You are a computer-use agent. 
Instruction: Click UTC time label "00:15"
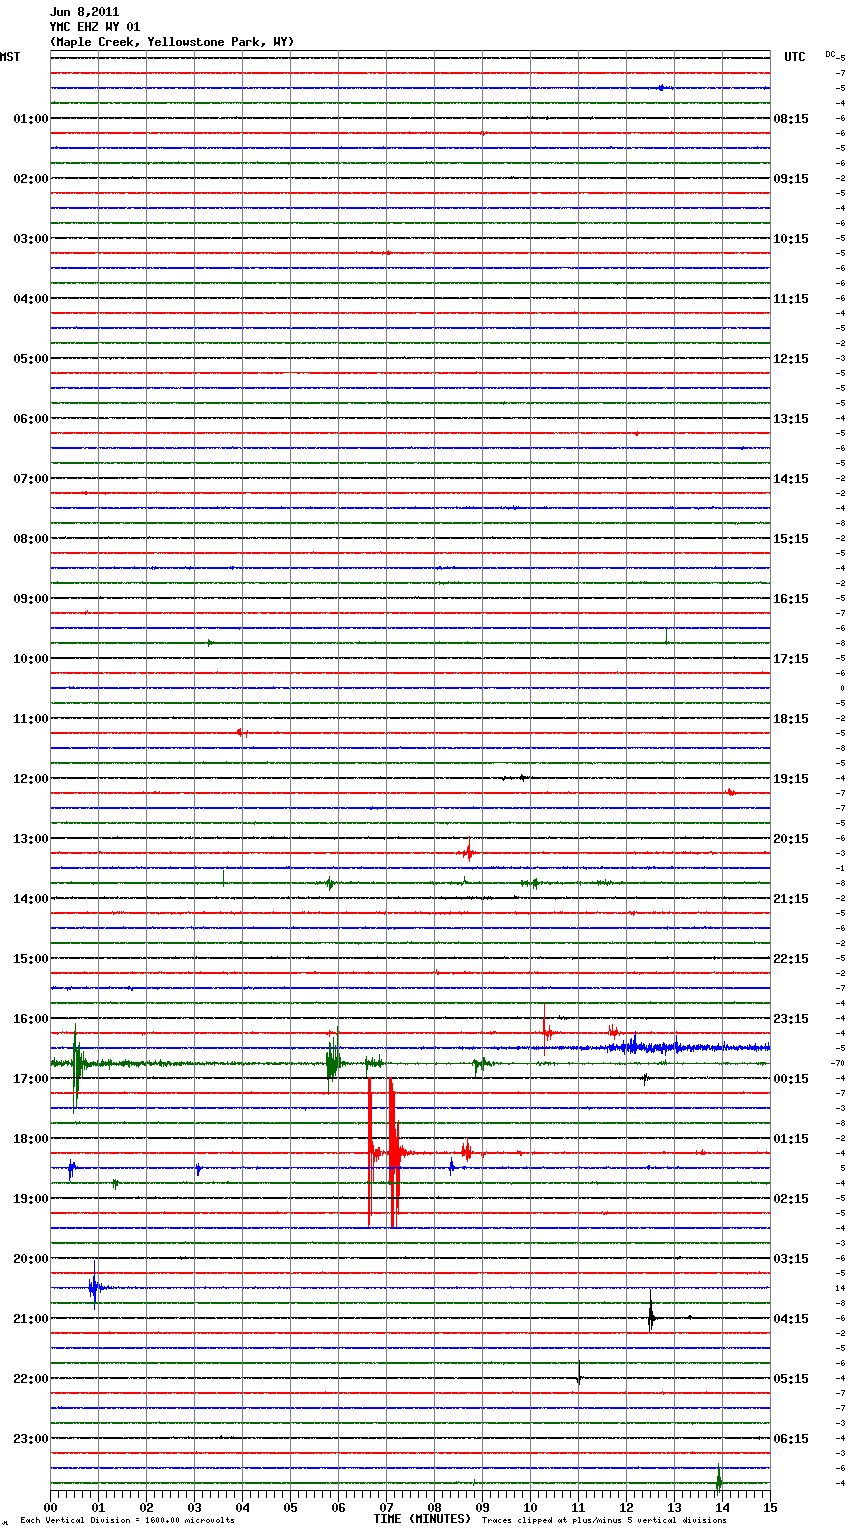(x=791, y=1079)
